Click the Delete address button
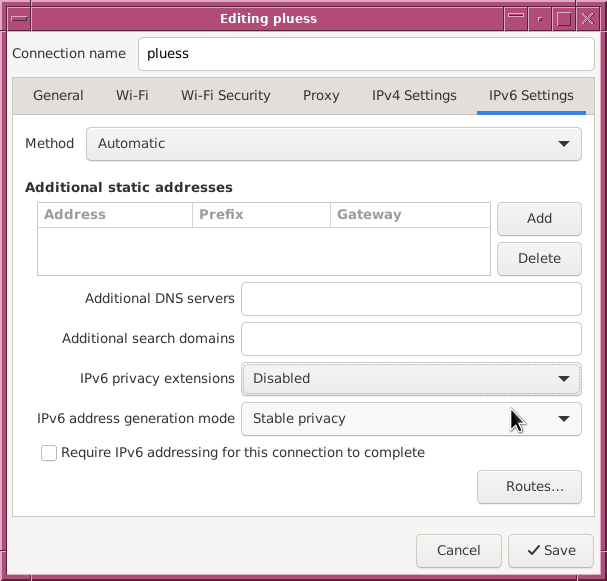 click(539, 259)
